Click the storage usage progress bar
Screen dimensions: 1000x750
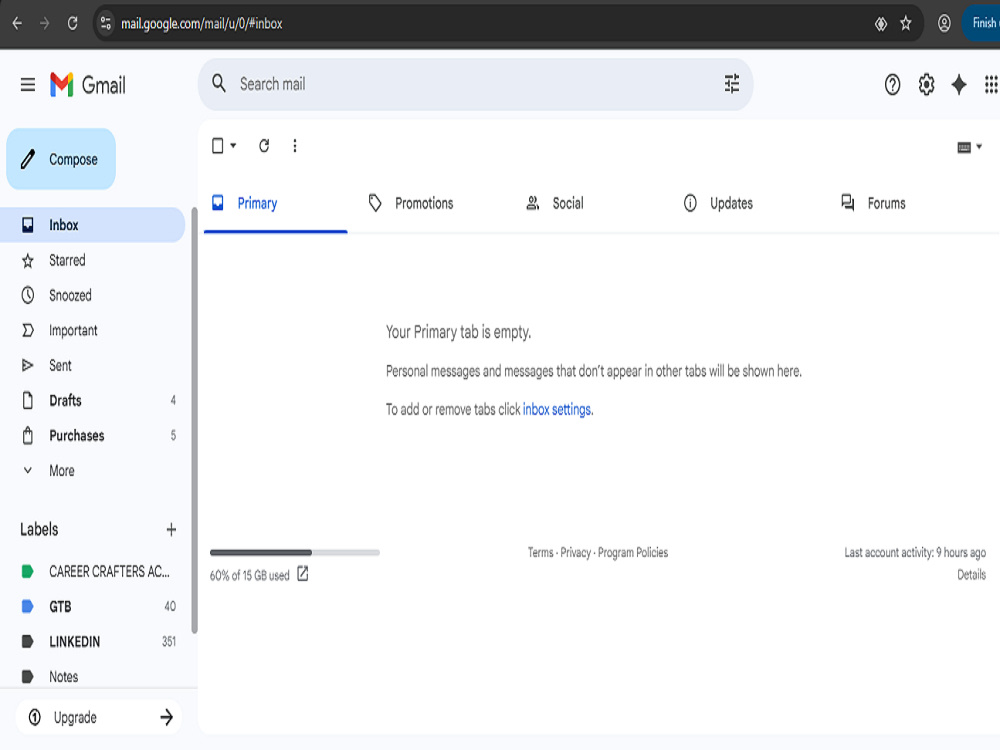[295, 552]
